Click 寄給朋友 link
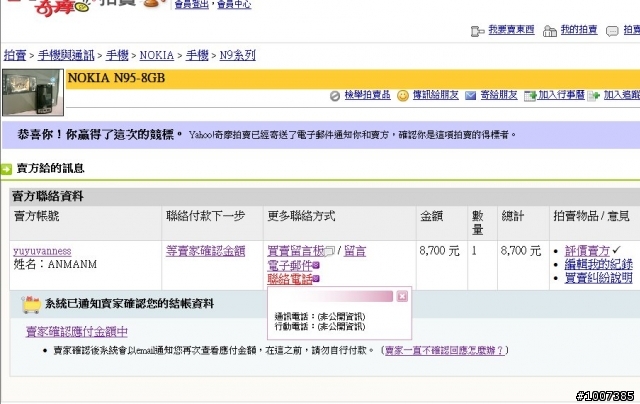This screenshot has height=404, width=640. (x=499, y=95)
